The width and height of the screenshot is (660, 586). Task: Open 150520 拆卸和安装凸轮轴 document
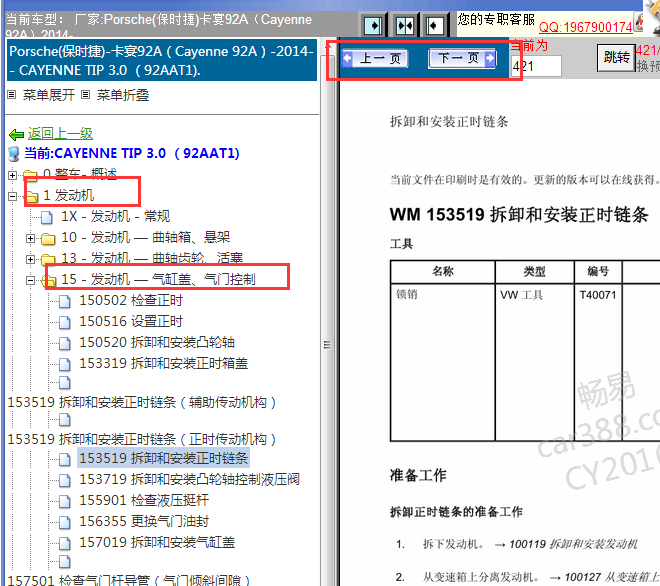157,343
